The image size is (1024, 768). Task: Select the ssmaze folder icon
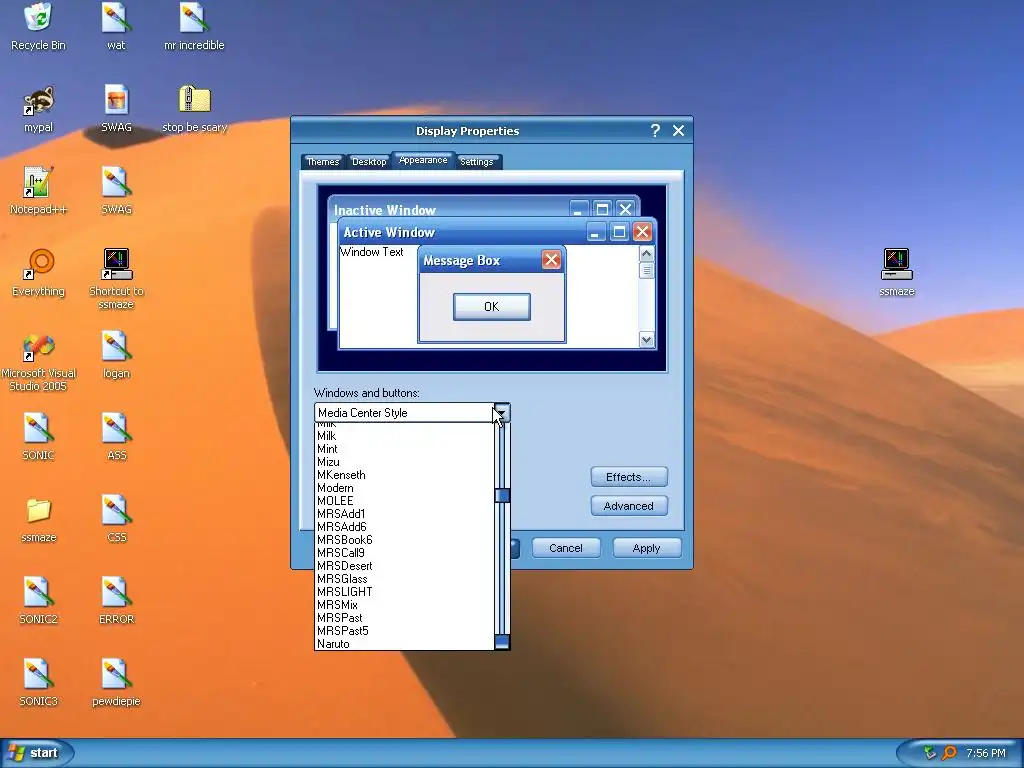pos(38,519)
